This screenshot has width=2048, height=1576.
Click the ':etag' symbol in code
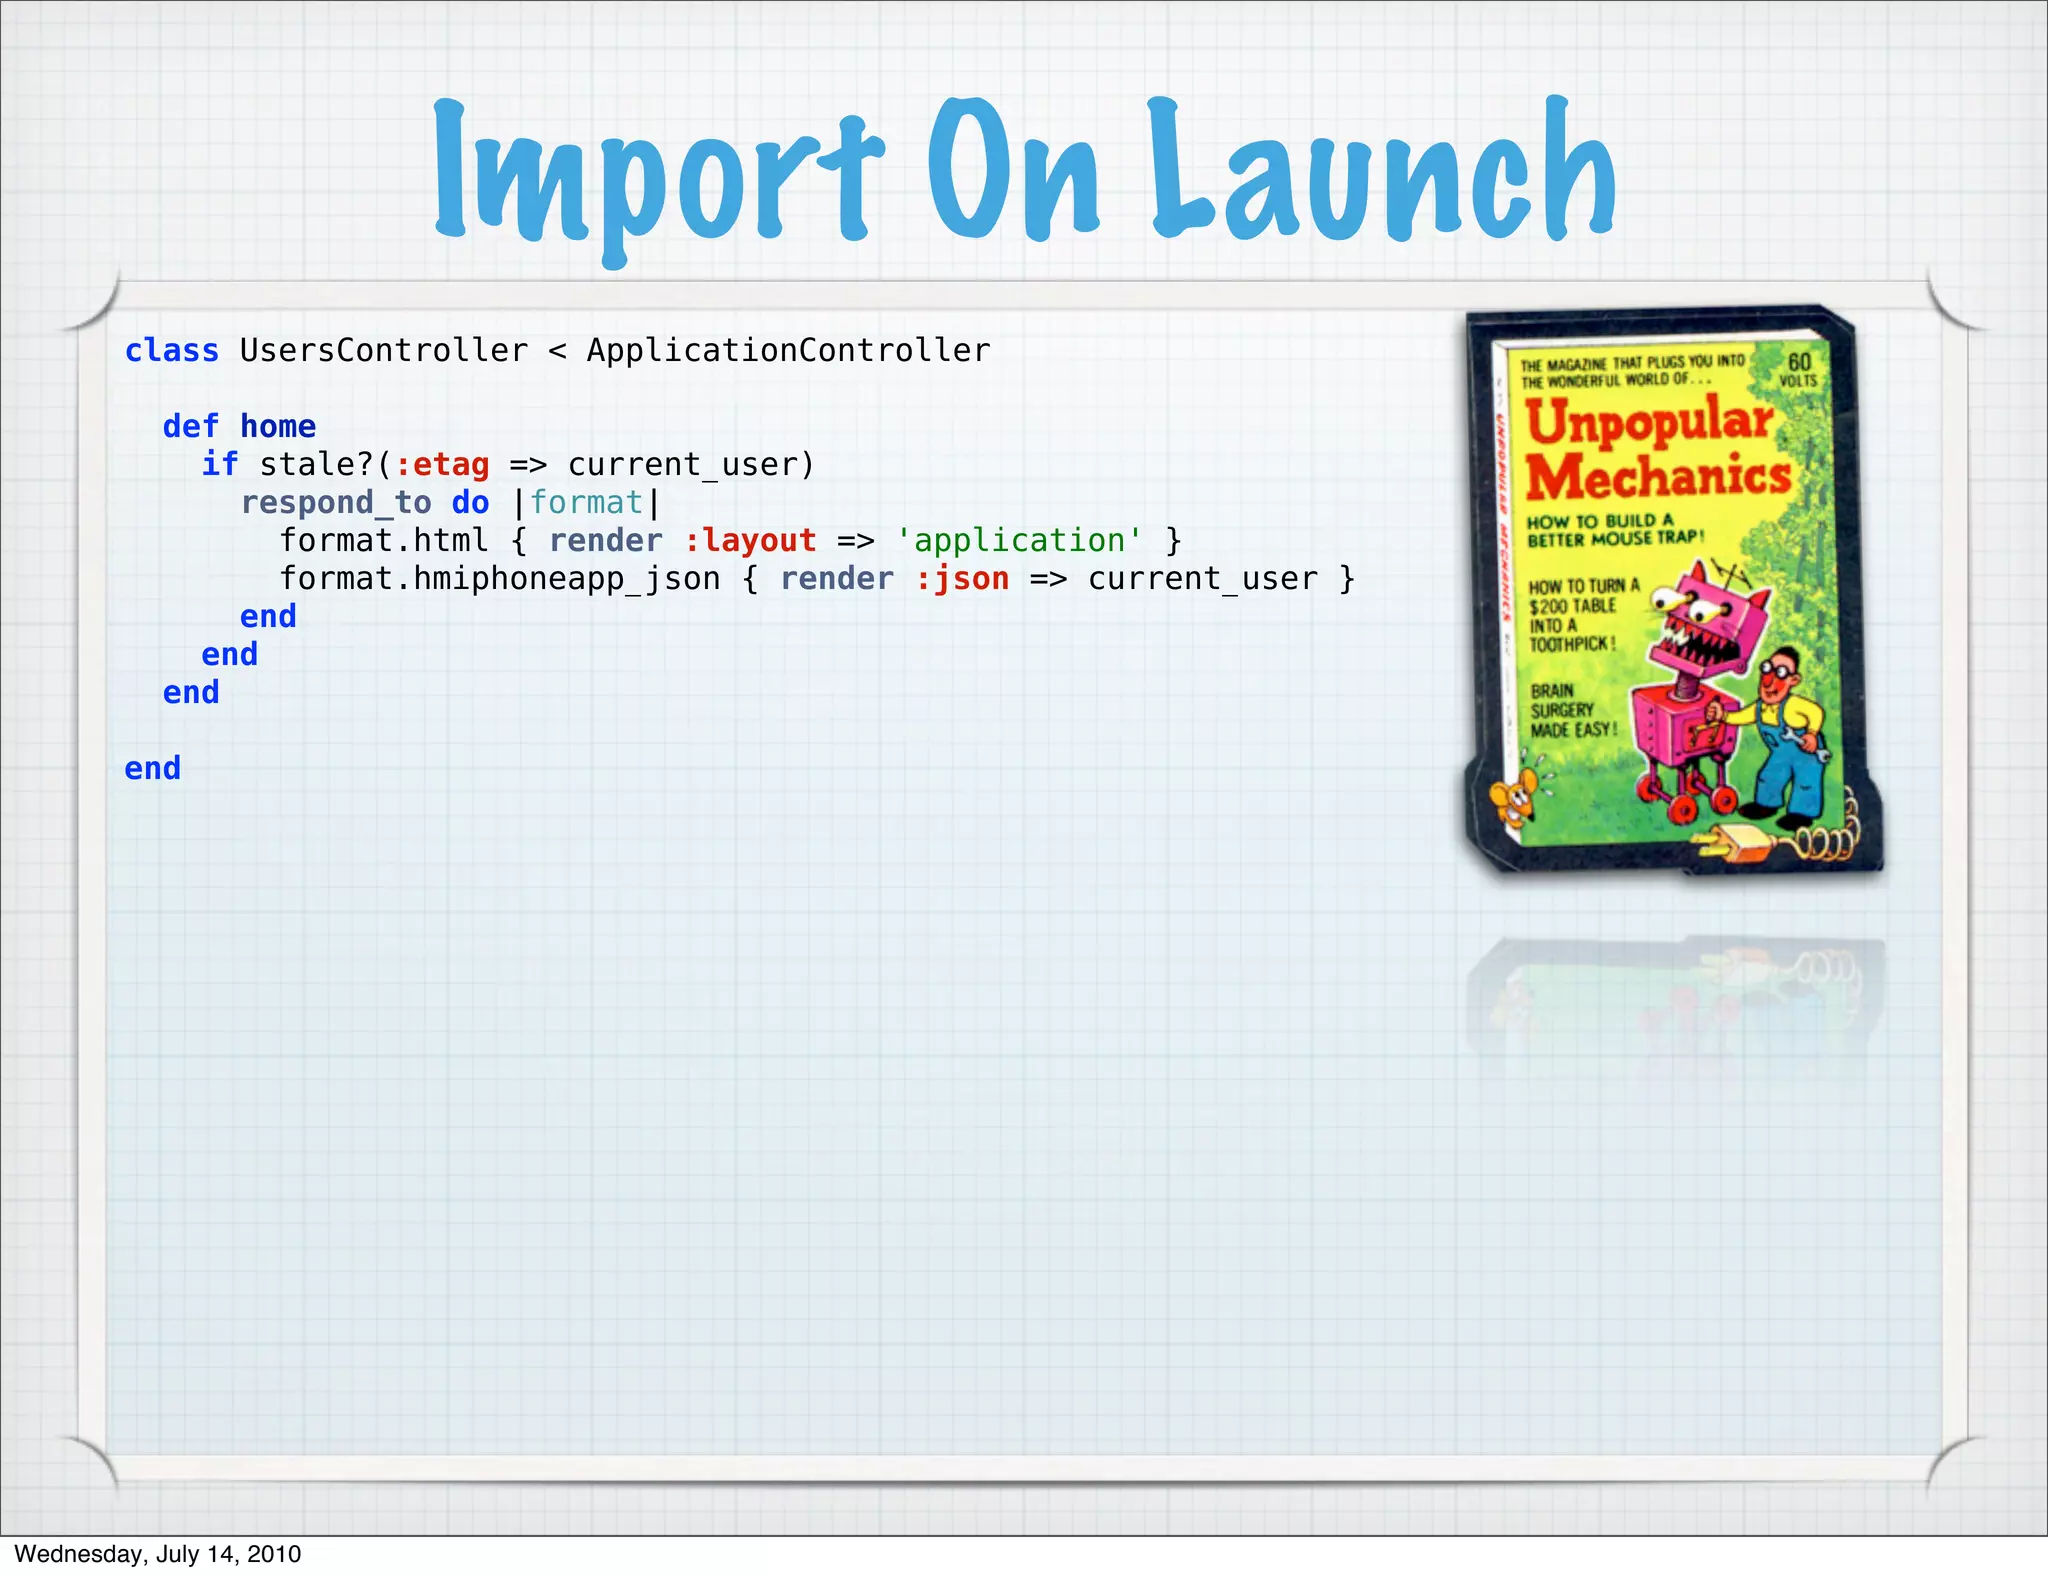[442, 465]
